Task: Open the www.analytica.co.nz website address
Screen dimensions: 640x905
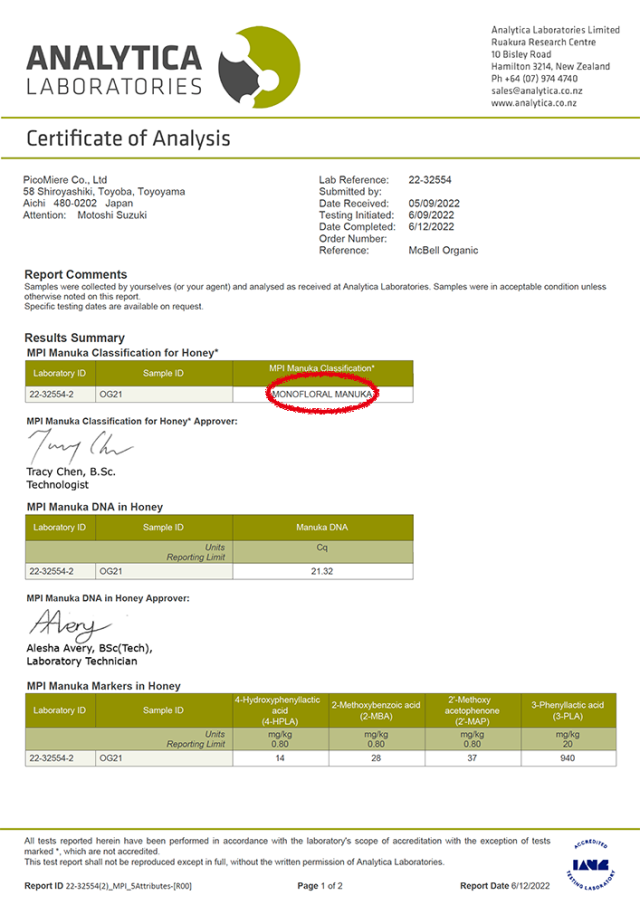Action: coord(534,103)
